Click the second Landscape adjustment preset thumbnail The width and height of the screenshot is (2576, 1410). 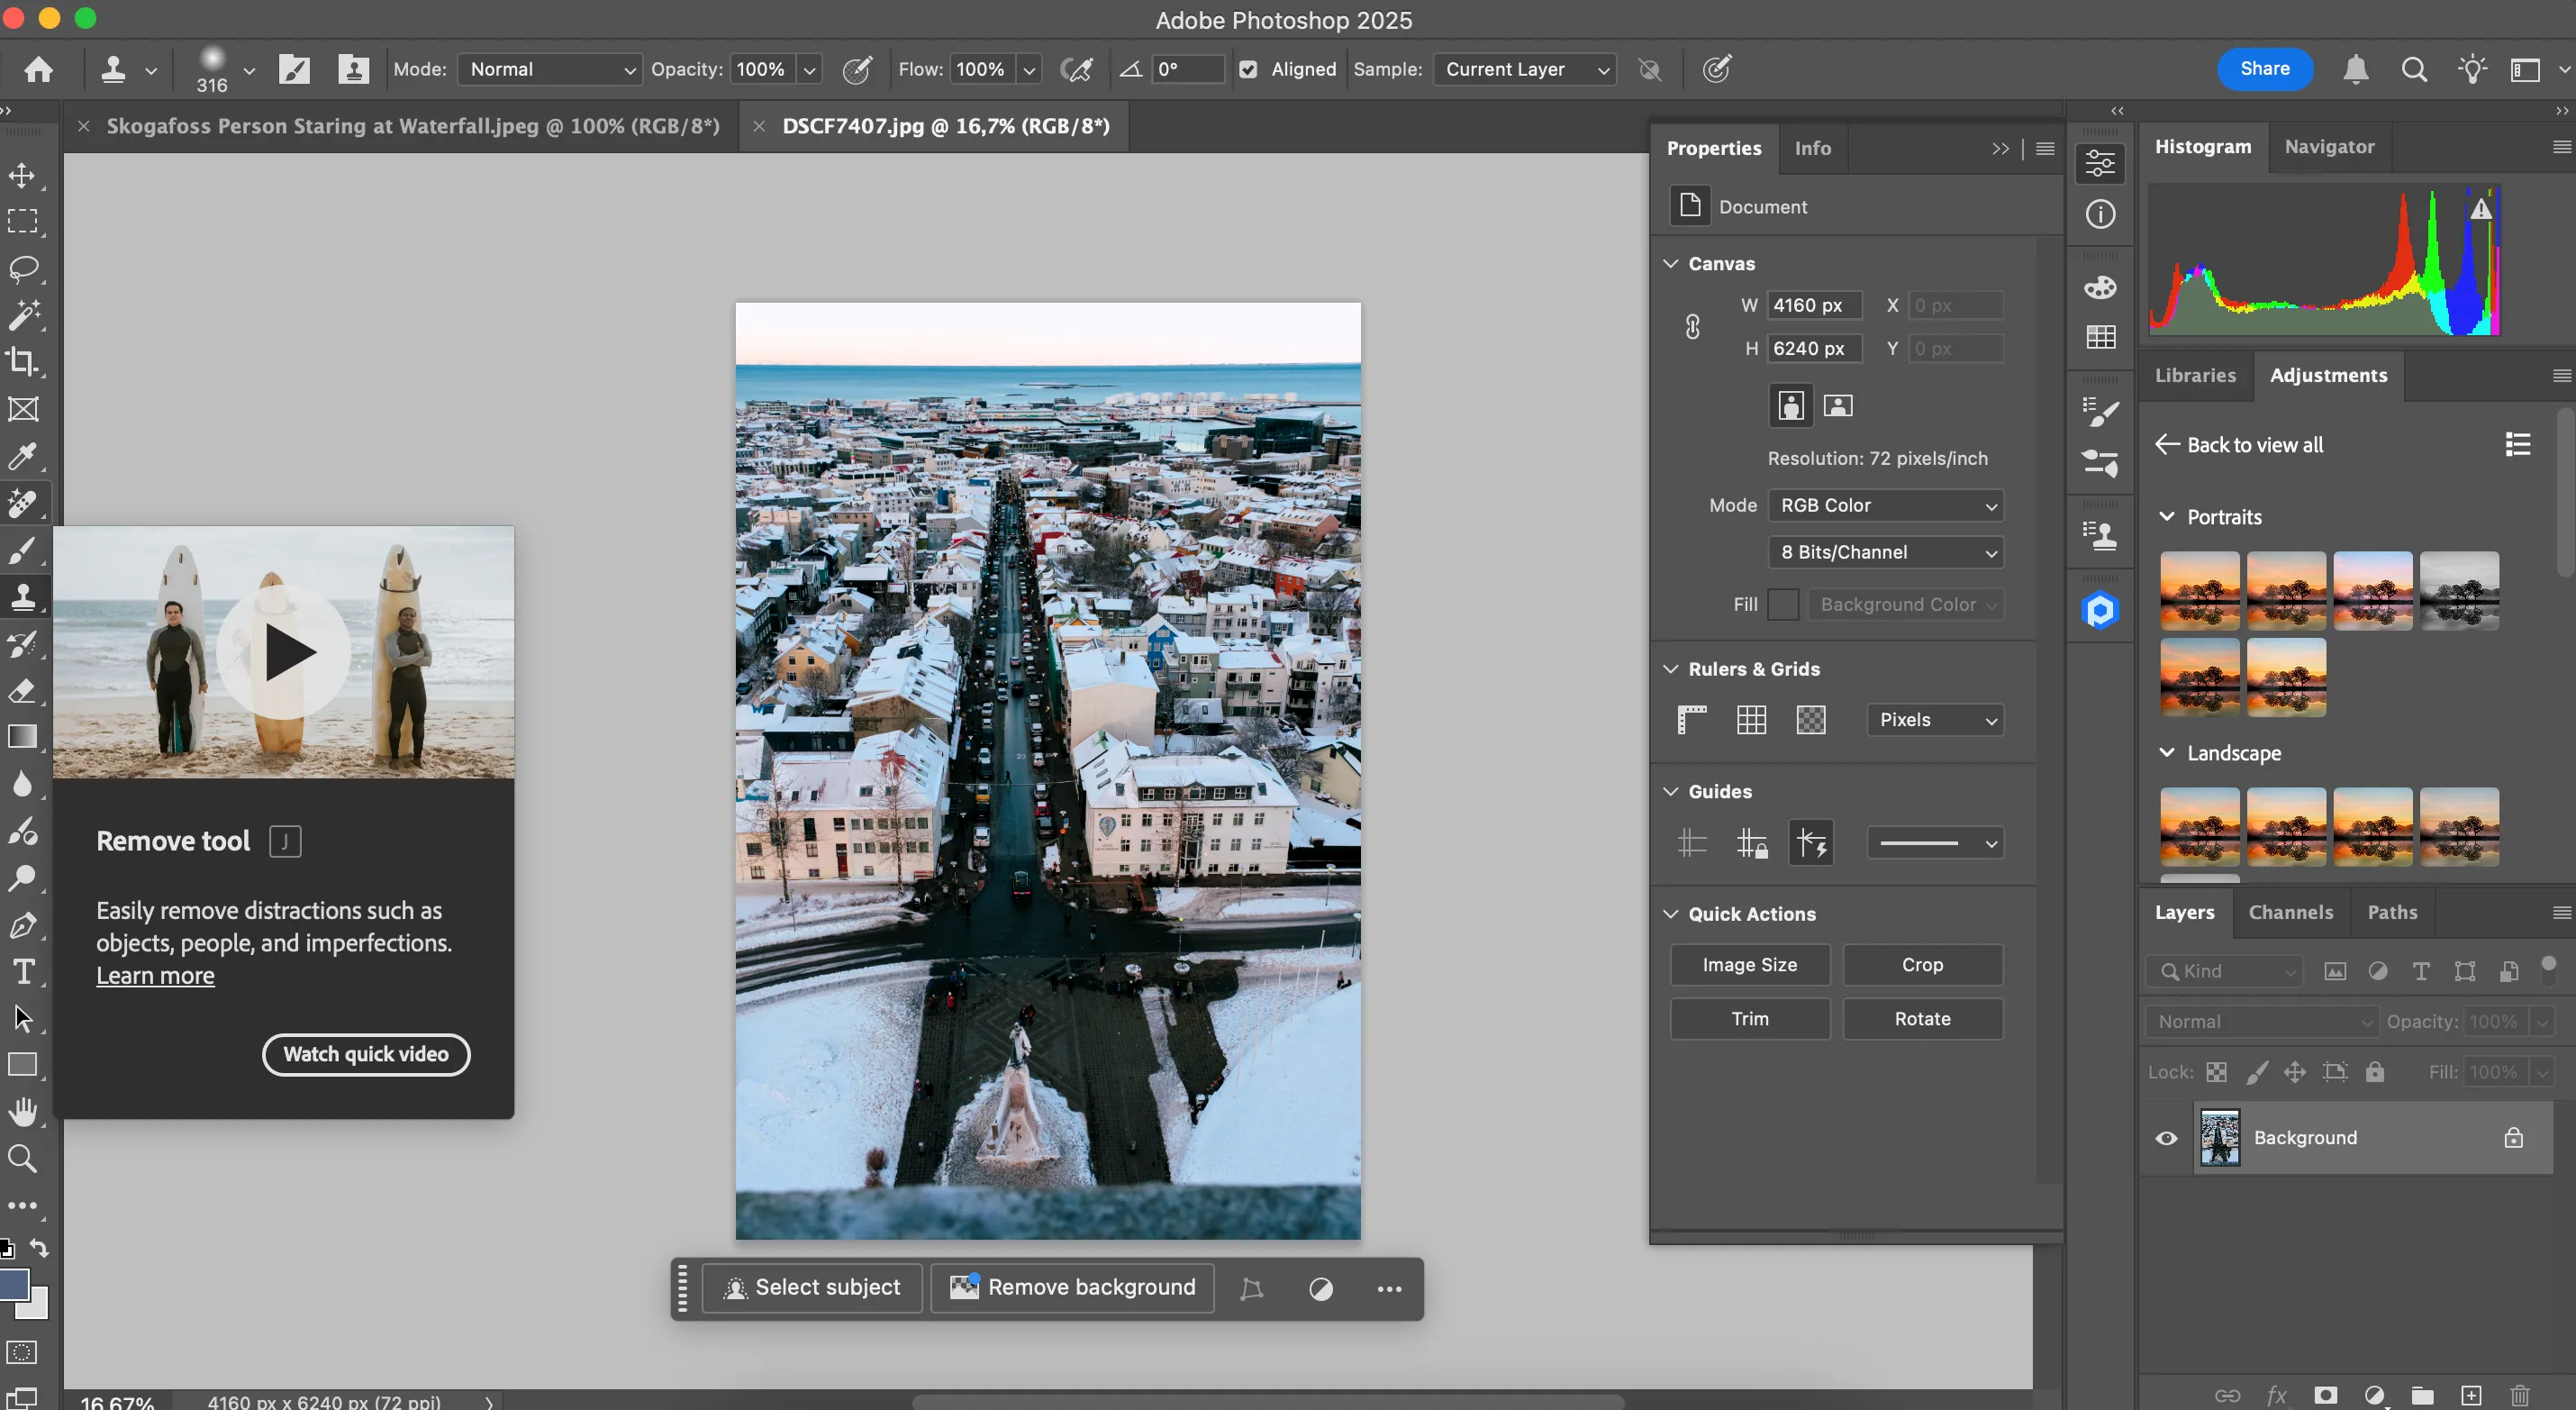point(2286,827)
